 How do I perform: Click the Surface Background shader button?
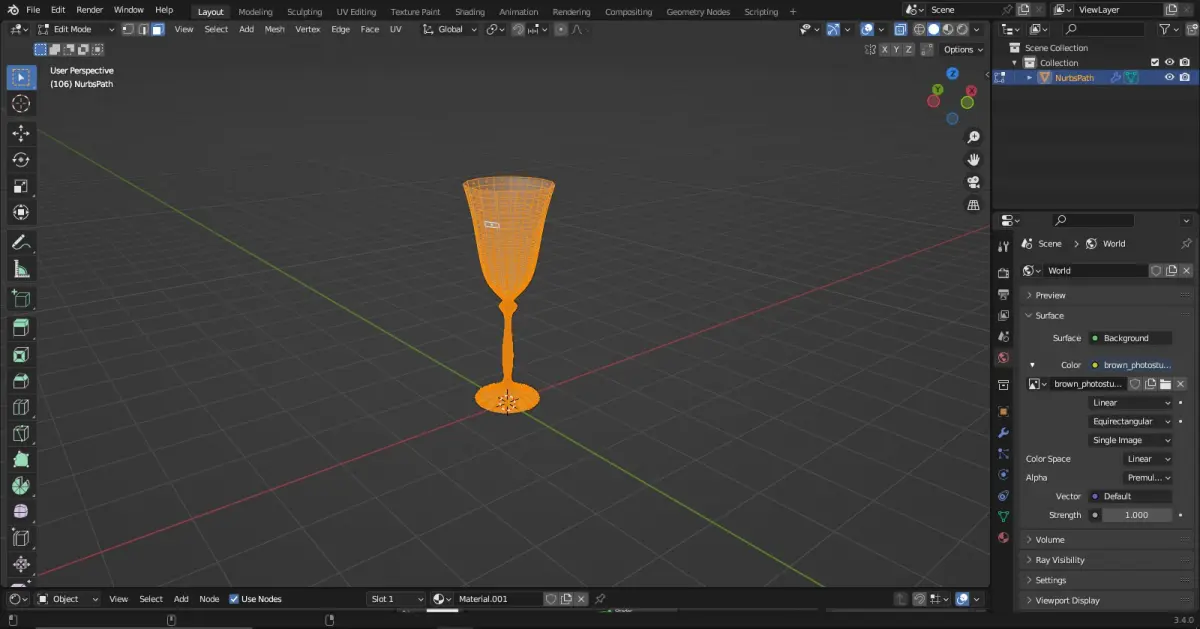1130,338
